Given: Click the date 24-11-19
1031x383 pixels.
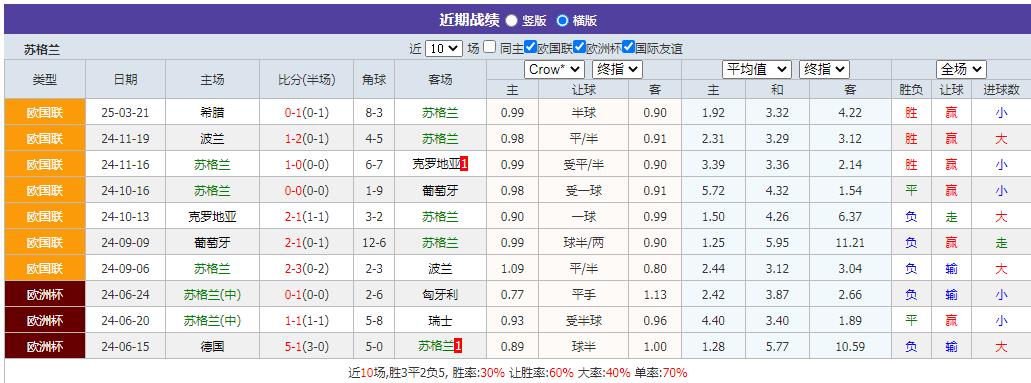Looking at the screenshot, I should tap(126, 139).
